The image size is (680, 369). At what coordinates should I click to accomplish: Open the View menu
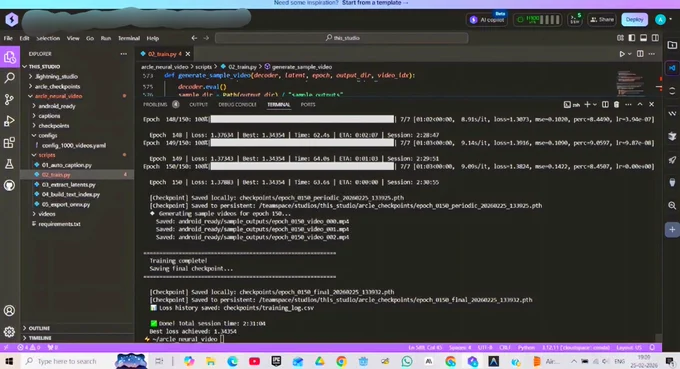73,38
